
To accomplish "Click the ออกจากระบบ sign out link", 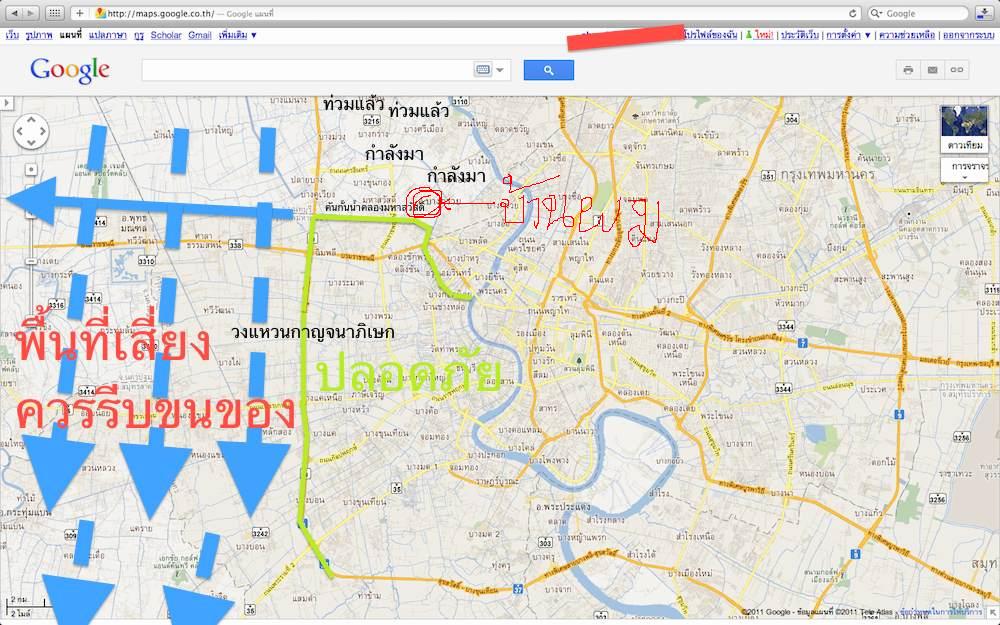I will pos(968,35).
